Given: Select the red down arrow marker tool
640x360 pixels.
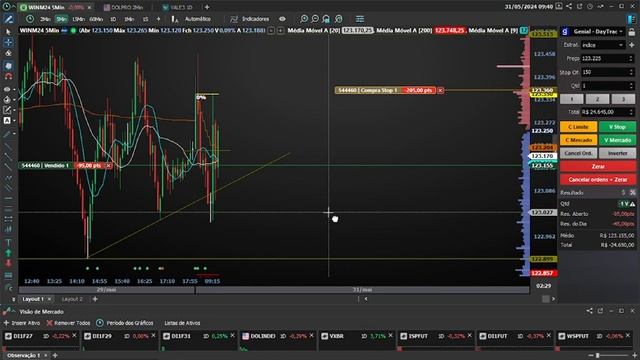Looking at the screenshot, I should tap(8, 264).
